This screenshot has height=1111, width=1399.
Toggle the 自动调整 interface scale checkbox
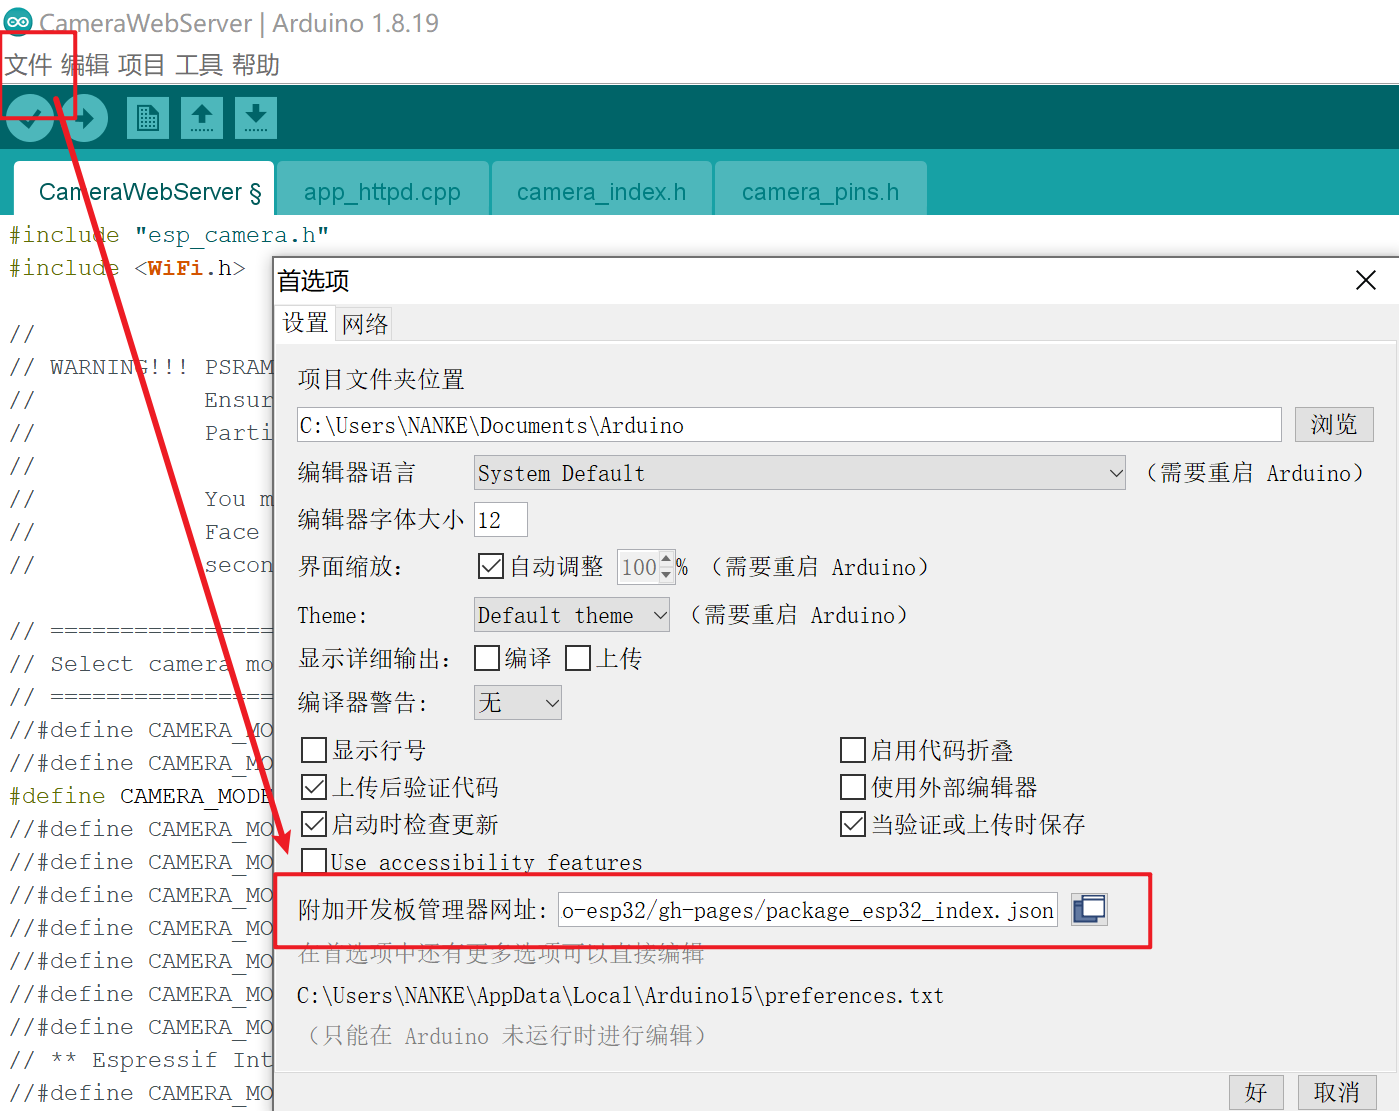tap(490, 566)
